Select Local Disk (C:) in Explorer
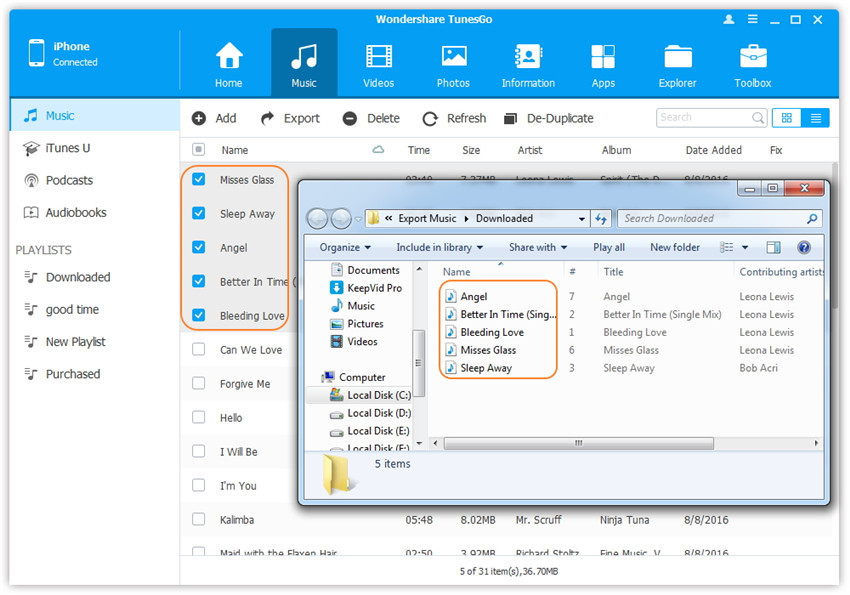 click(x=370, y=395)
